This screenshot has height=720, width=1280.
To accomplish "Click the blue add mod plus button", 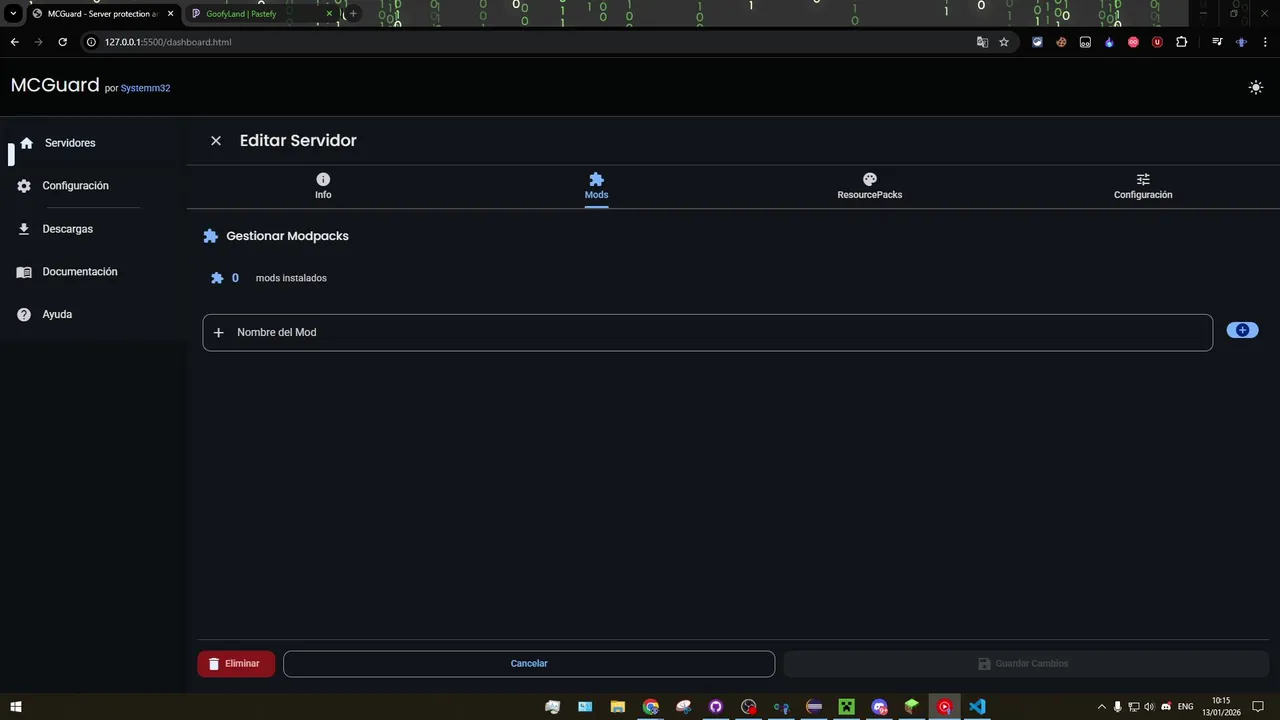I will click(1242, 330).
